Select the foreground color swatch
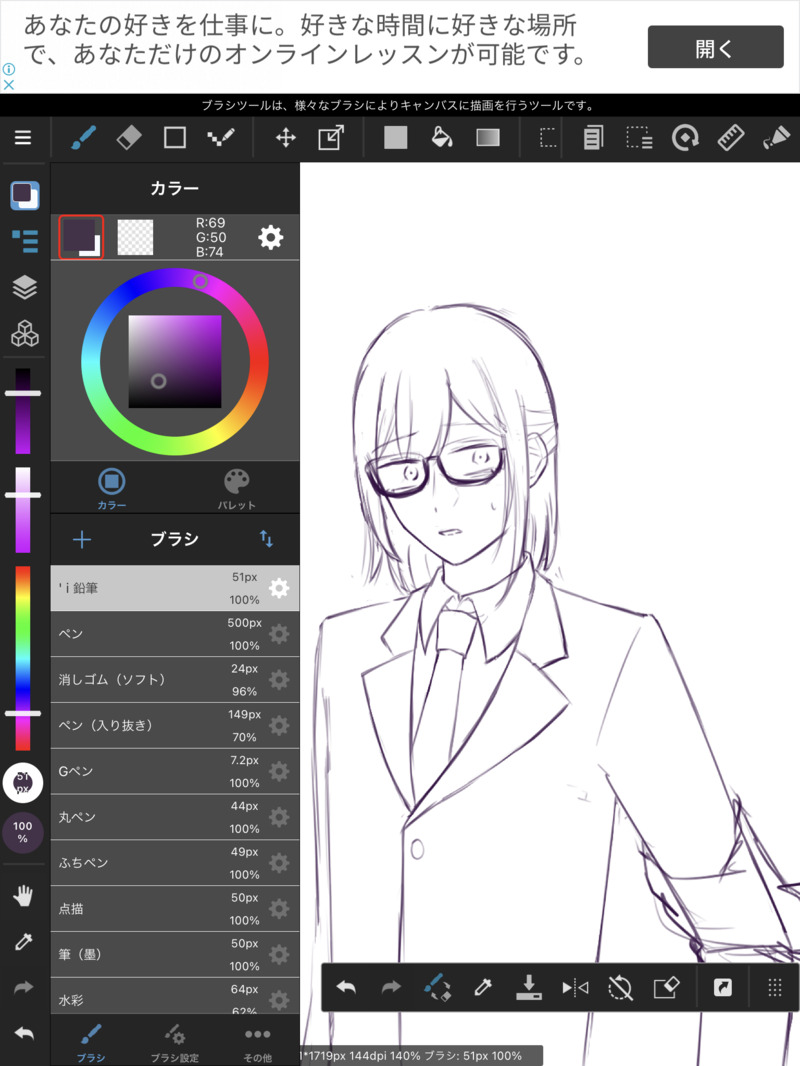800x1066 pixels. point(81,237)
